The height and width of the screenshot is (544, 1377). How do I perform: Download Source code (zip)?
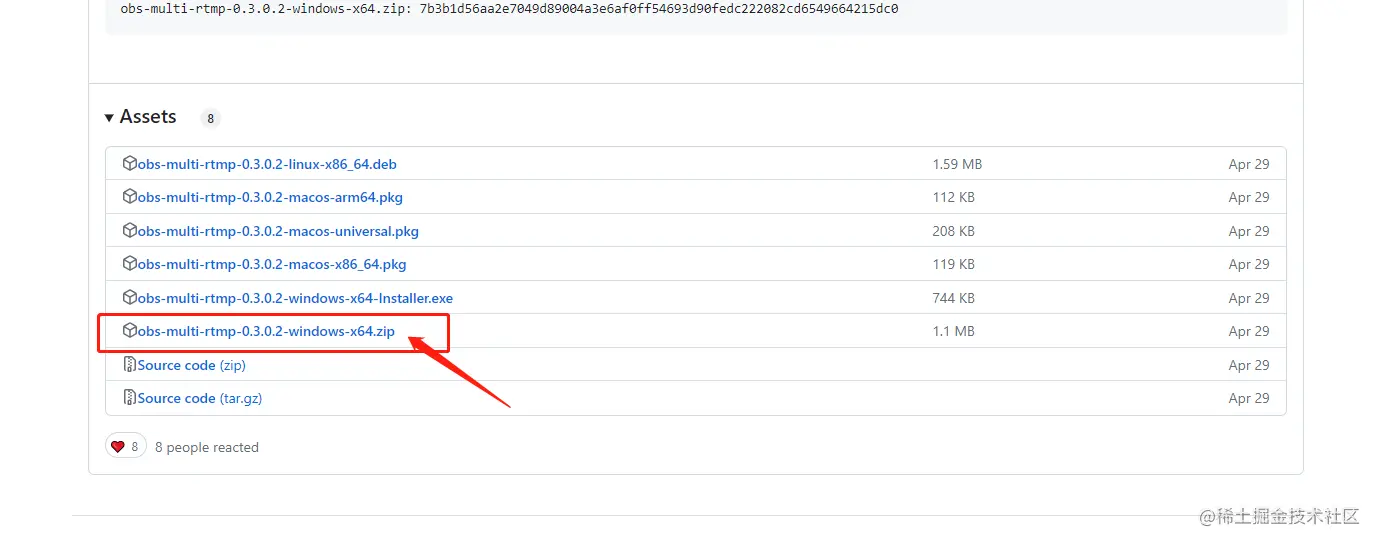(192, 365)
